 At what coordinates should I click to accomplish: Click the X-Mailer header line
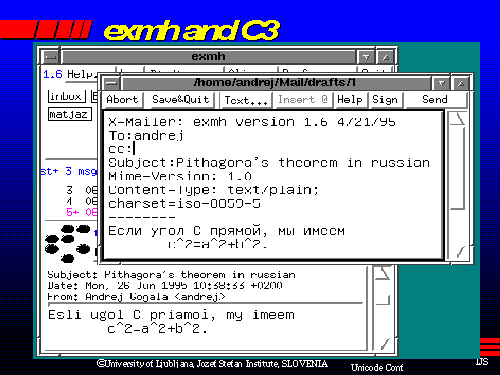click(252, 122)
